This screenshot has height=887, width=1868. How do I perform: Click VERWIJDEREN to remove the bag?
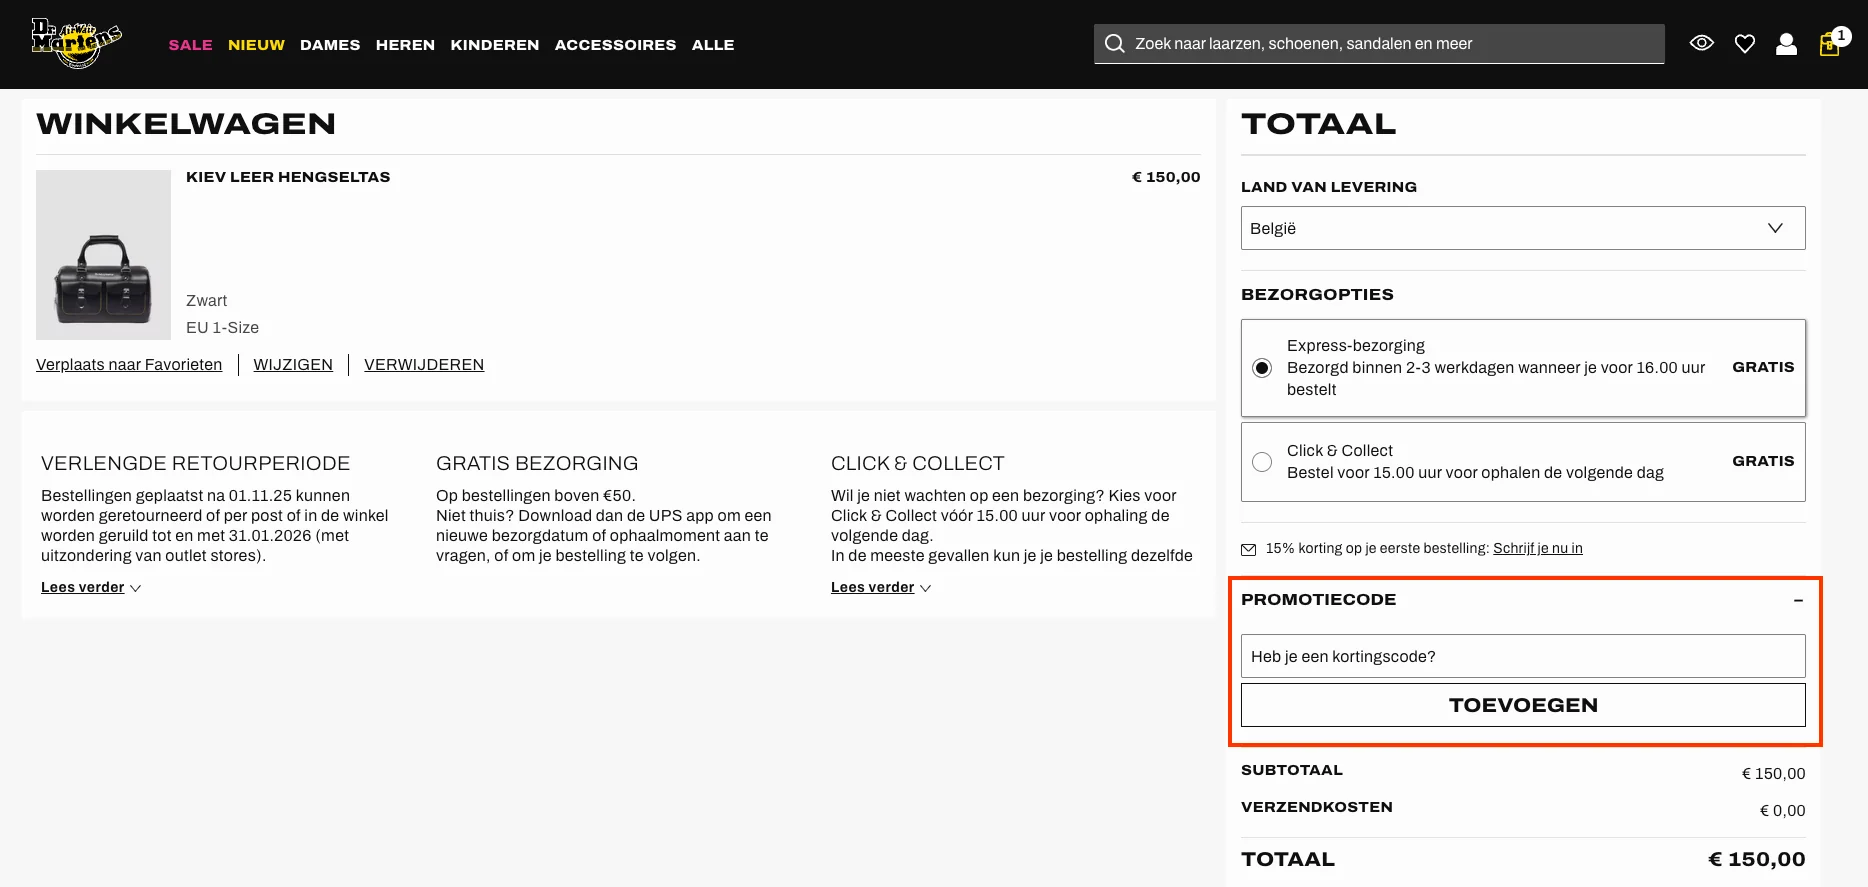click(424, 364)
